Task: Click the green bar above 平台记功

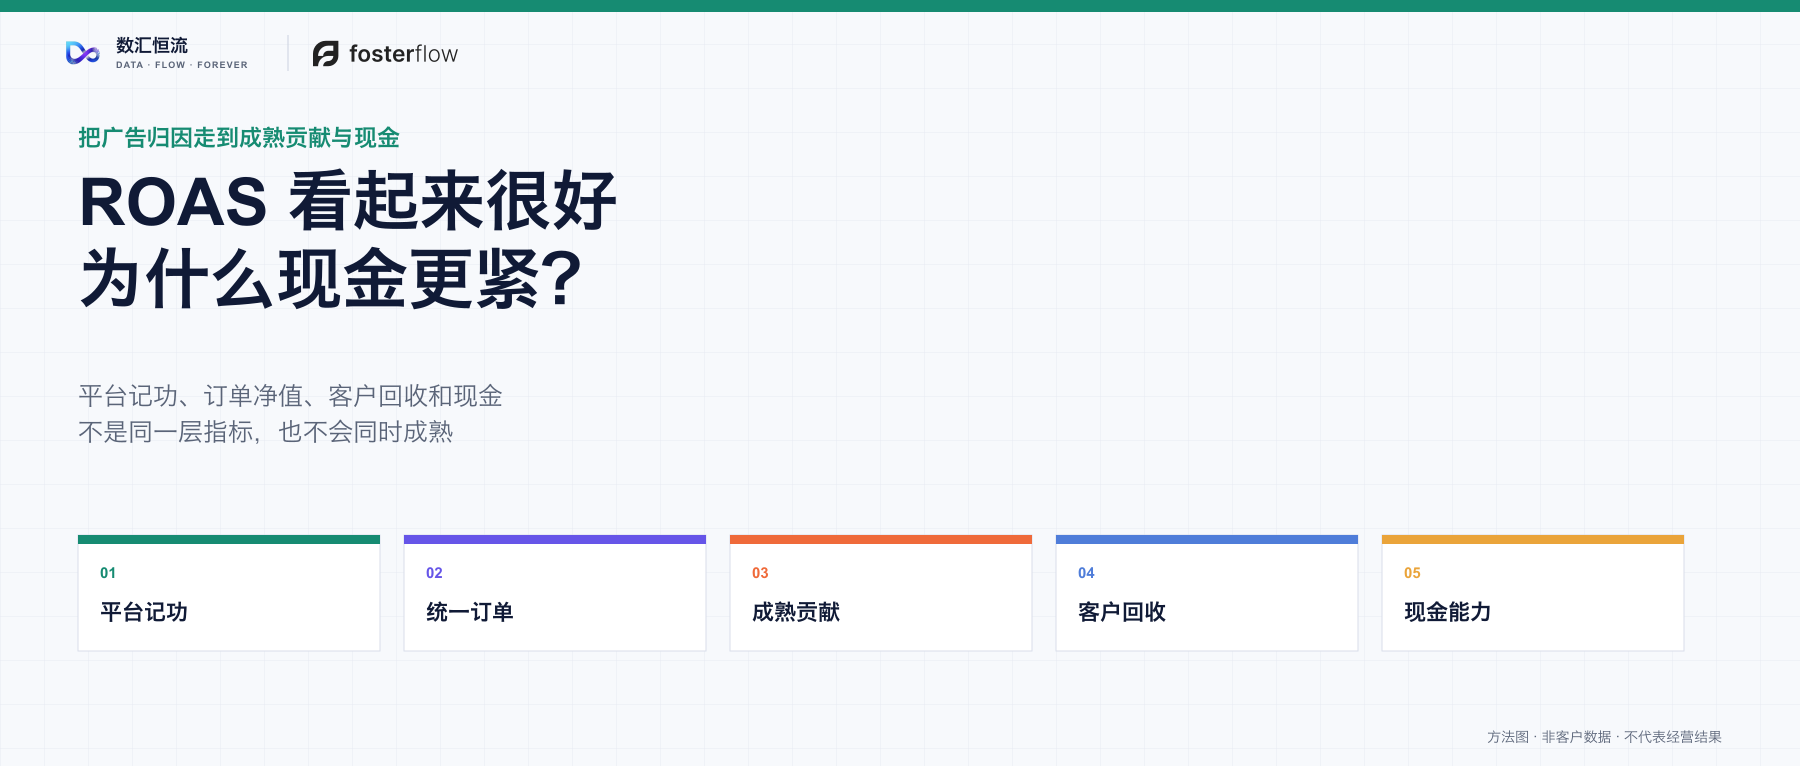Action: click(229, 539)
